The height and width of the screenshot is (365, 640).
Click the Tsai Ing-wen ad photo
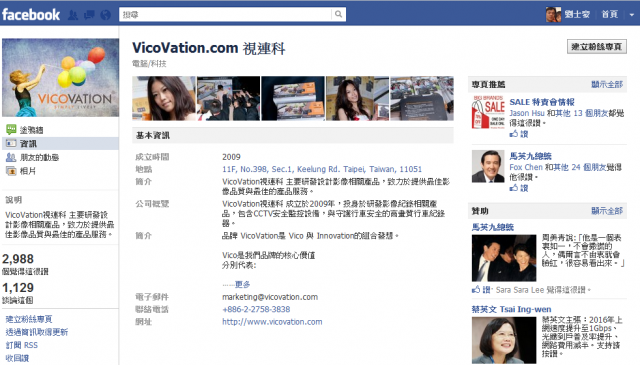(x=504, y=340)
